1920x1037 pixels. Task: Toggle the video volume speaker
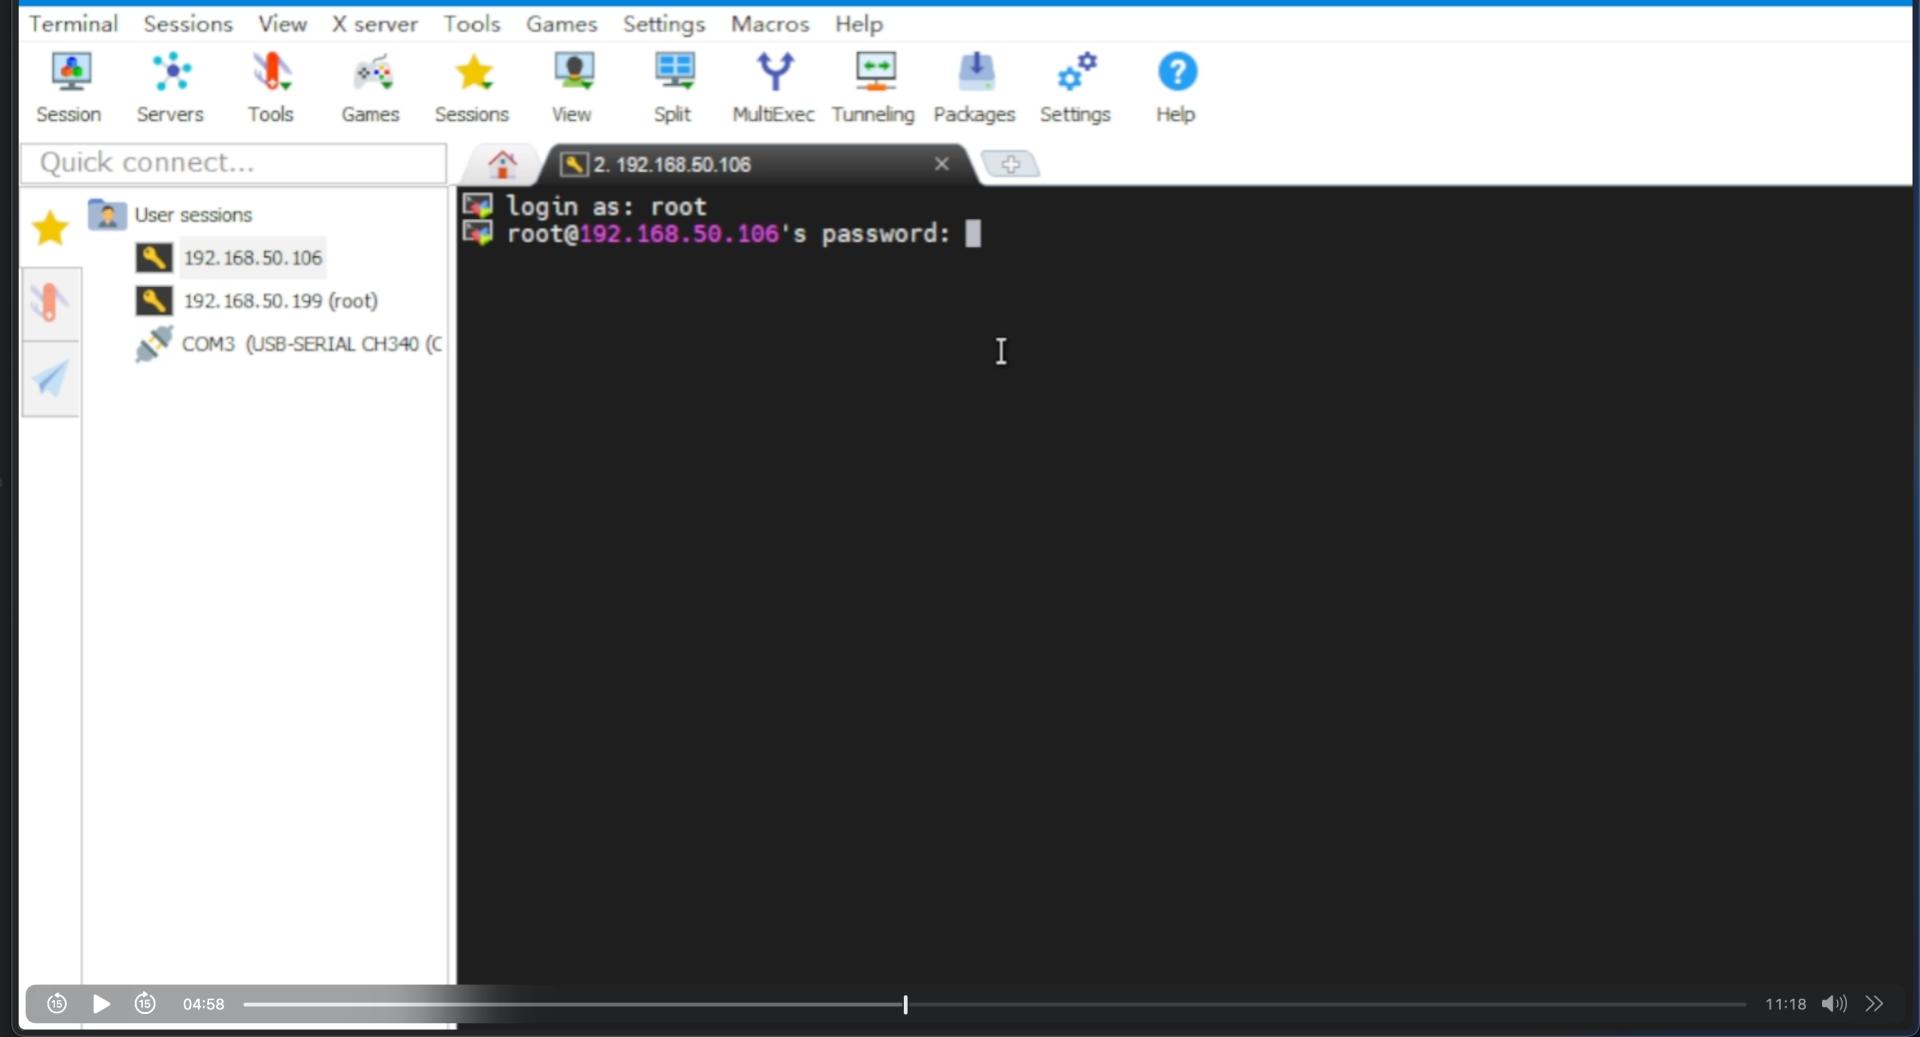coord(1833,1003)
